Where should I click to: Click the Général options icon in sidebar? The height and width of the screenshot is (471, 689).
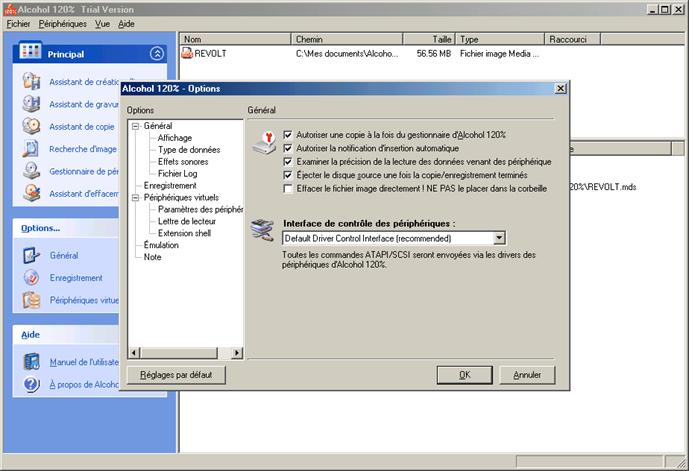[x=32, y=255]
